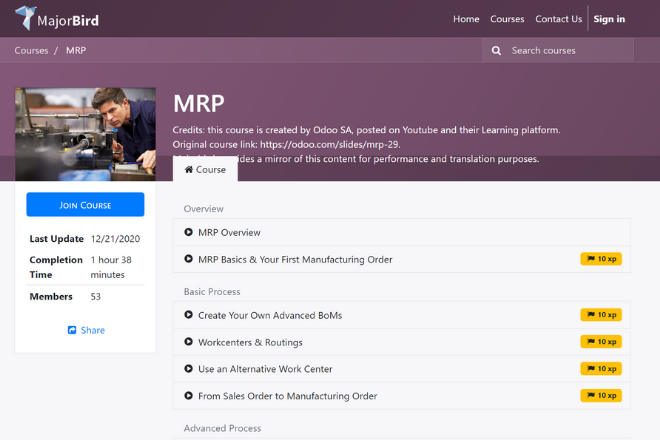The height and width of the screenshot is (440, 660).
Task: Open the Home menu item
Action: click(x=466, y=19)
